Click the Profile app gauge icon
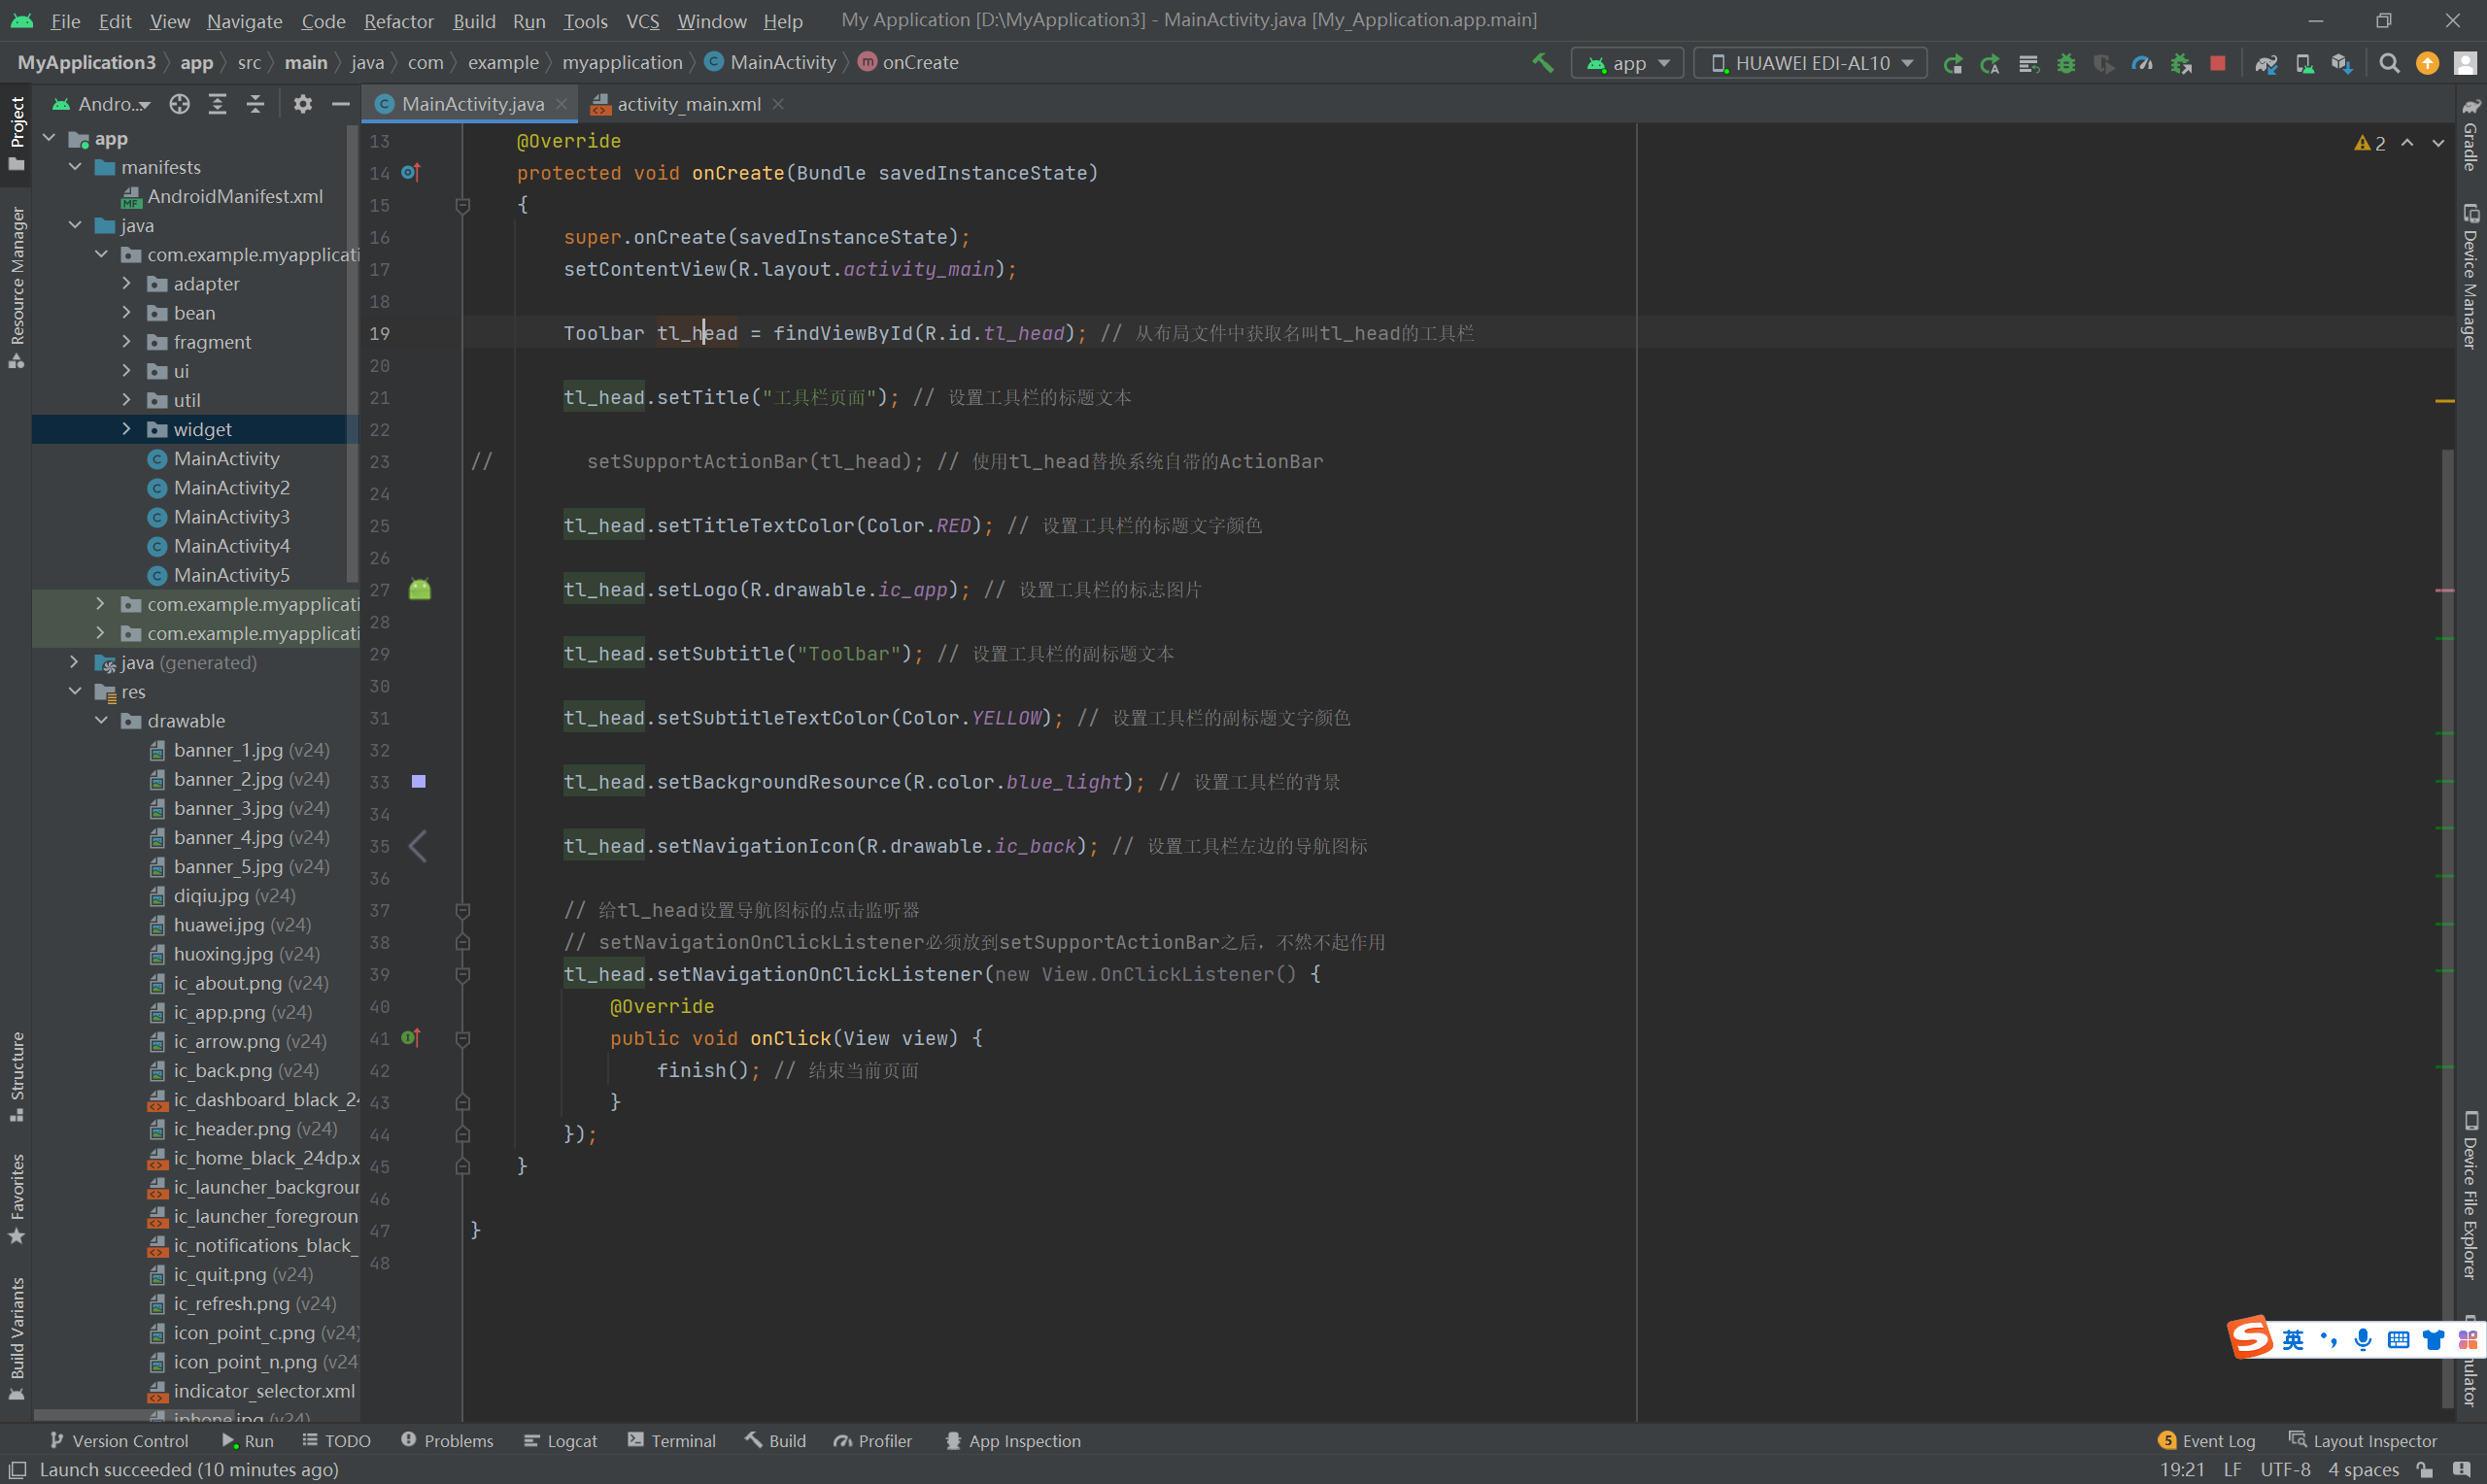The image size is (2487, 1484). tap(2141, 63)
